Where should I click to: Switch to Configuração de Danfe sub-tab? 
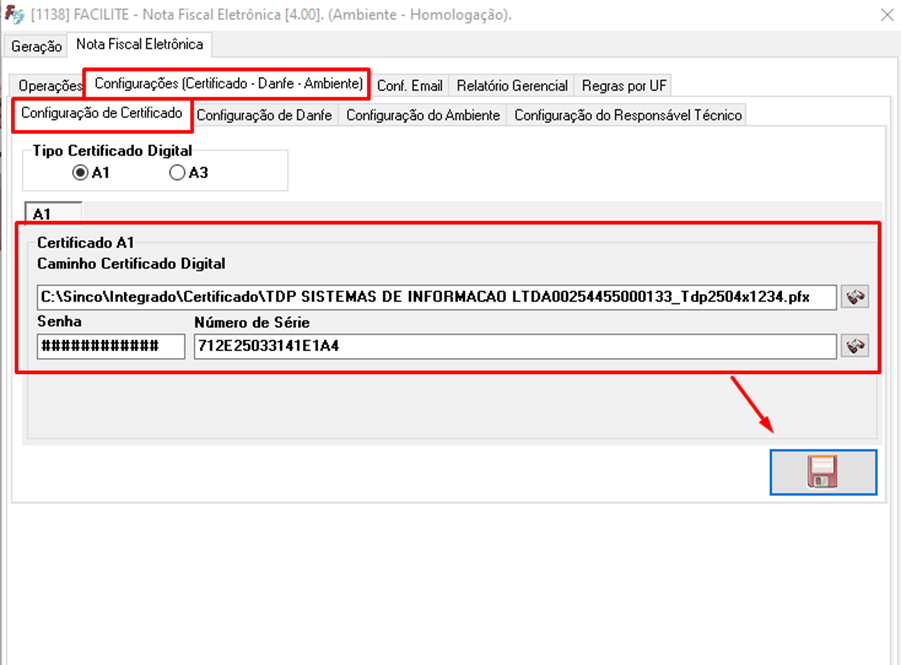tap(264, 116)
